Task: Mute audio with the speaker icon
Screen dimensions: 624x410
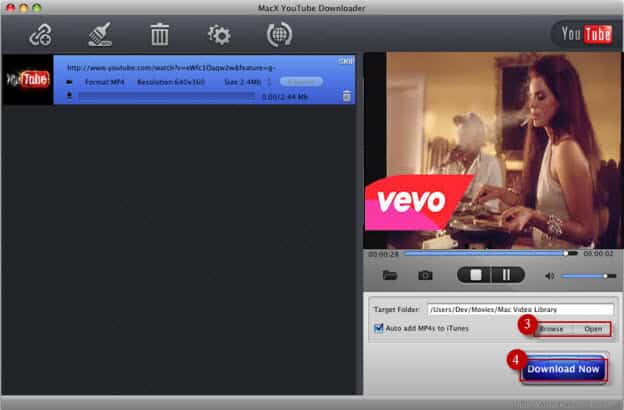Action: [550, 276]
